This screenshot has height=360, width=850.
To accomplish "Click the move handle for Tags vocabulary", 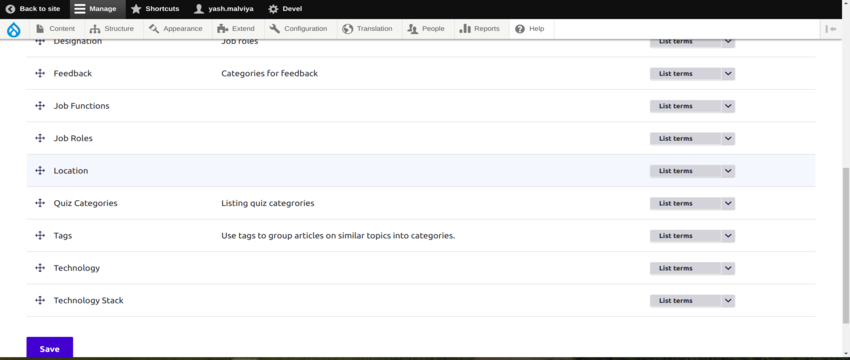I will coord(40,235).
